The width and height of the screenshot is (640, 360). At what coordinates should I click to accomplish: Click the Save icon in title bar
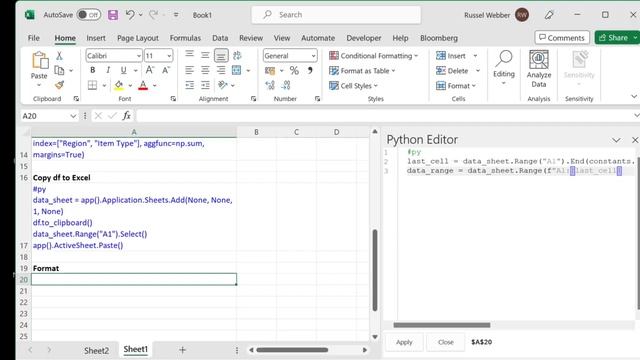tap(113, 15)
